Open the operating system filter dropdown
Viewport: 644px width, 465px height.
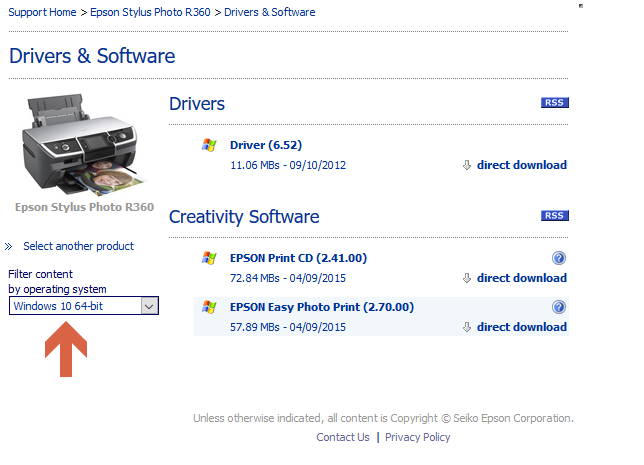84,306
